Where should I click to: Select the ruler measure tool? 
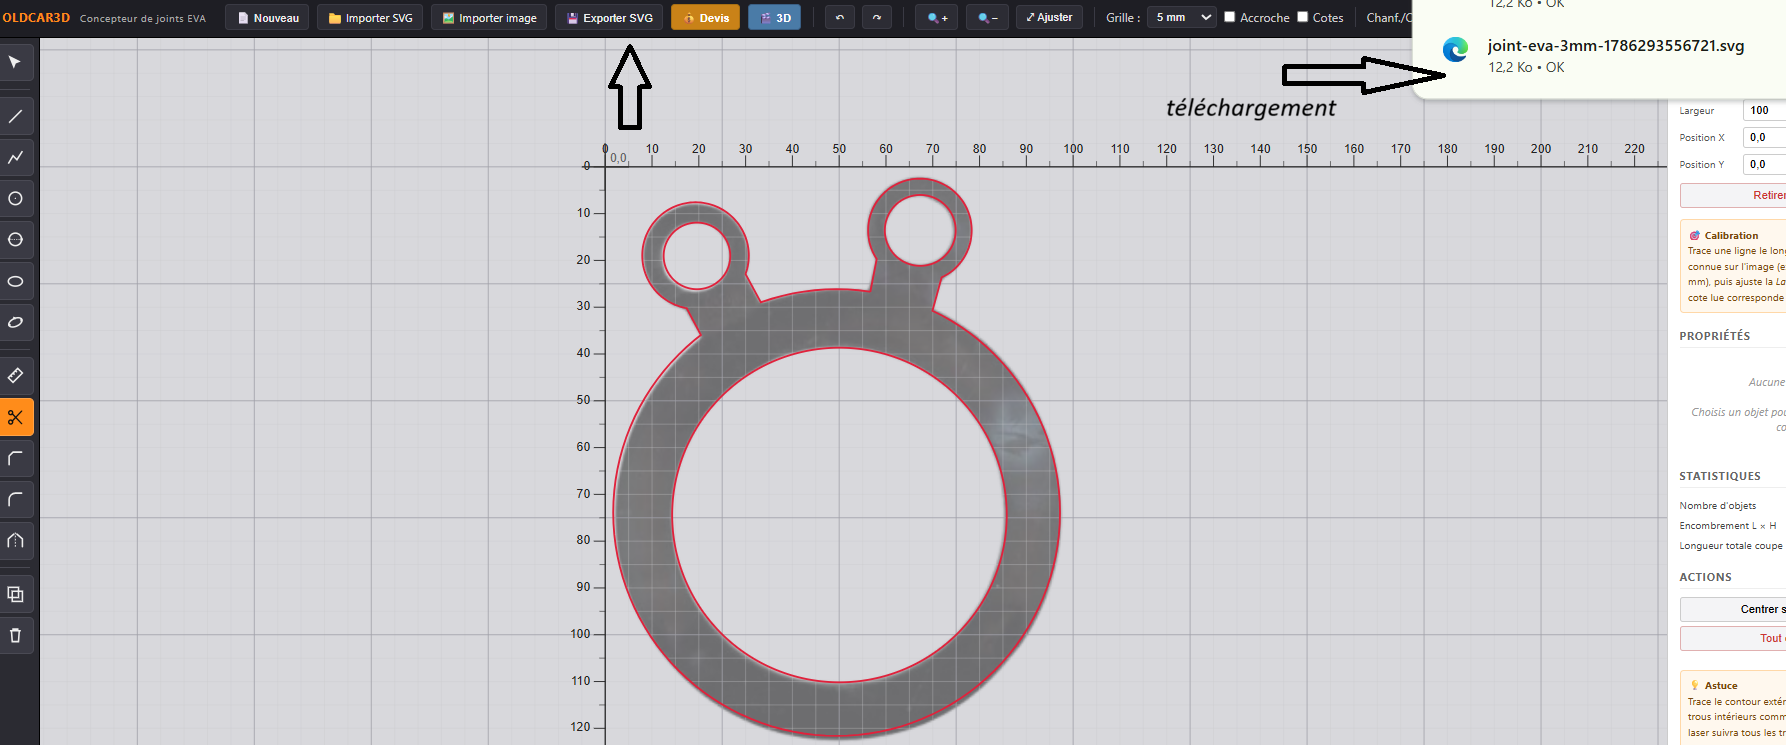coord(16,375)
